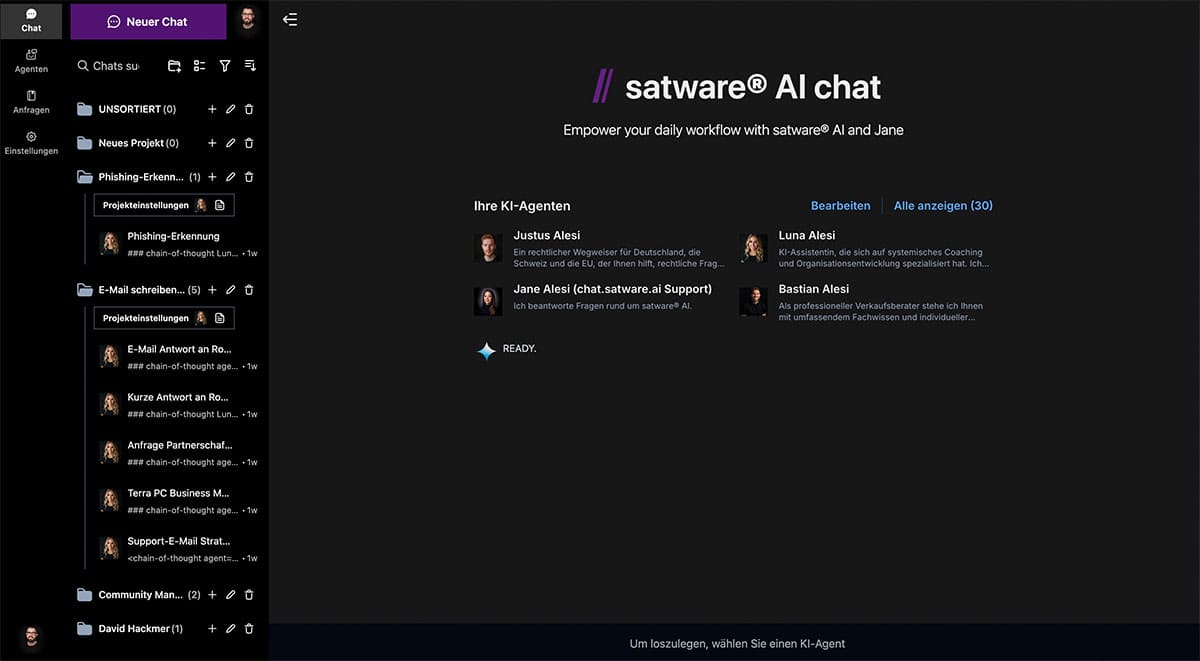
Task: Click the Bearbeiten link above the agents
Action: 840,205
